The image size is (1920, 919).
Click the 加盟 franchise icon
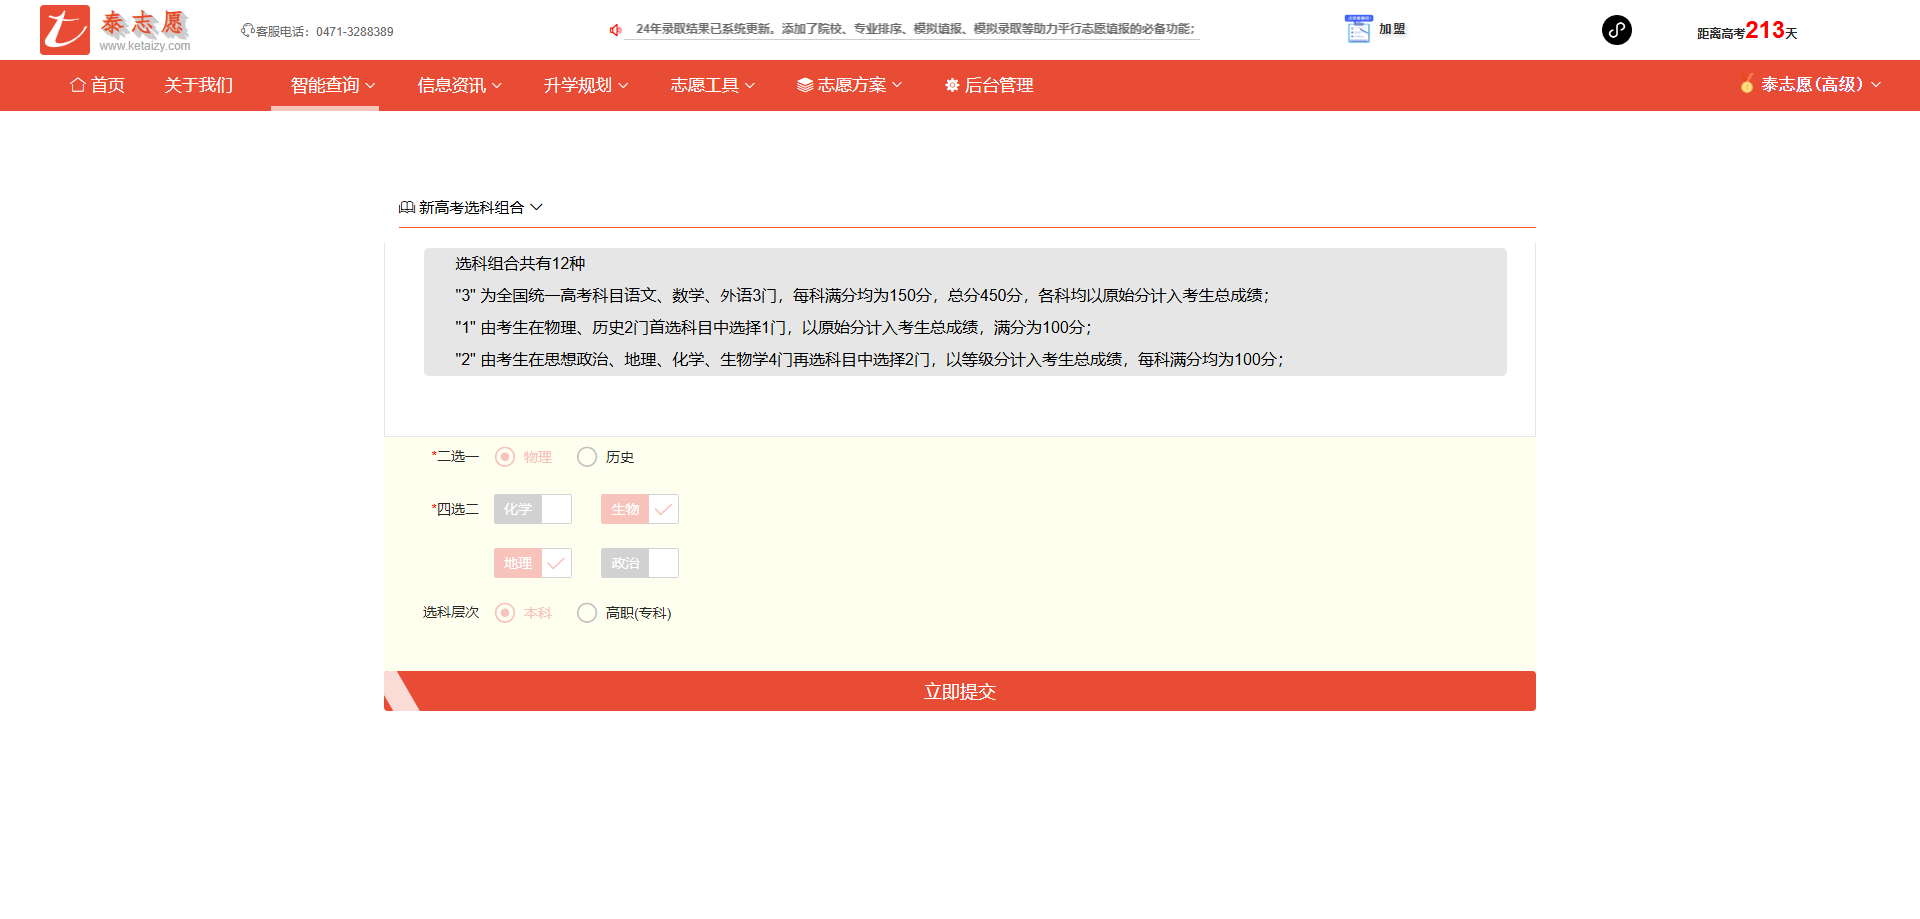point(1358,29)
